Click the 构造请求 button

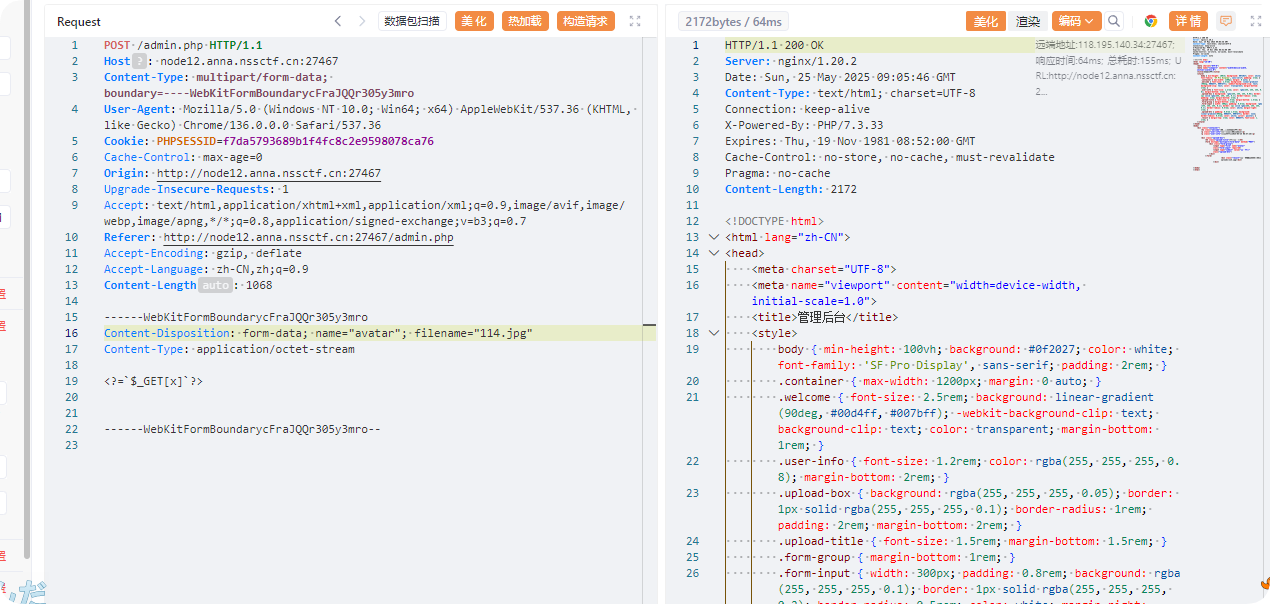click(585, 21)
